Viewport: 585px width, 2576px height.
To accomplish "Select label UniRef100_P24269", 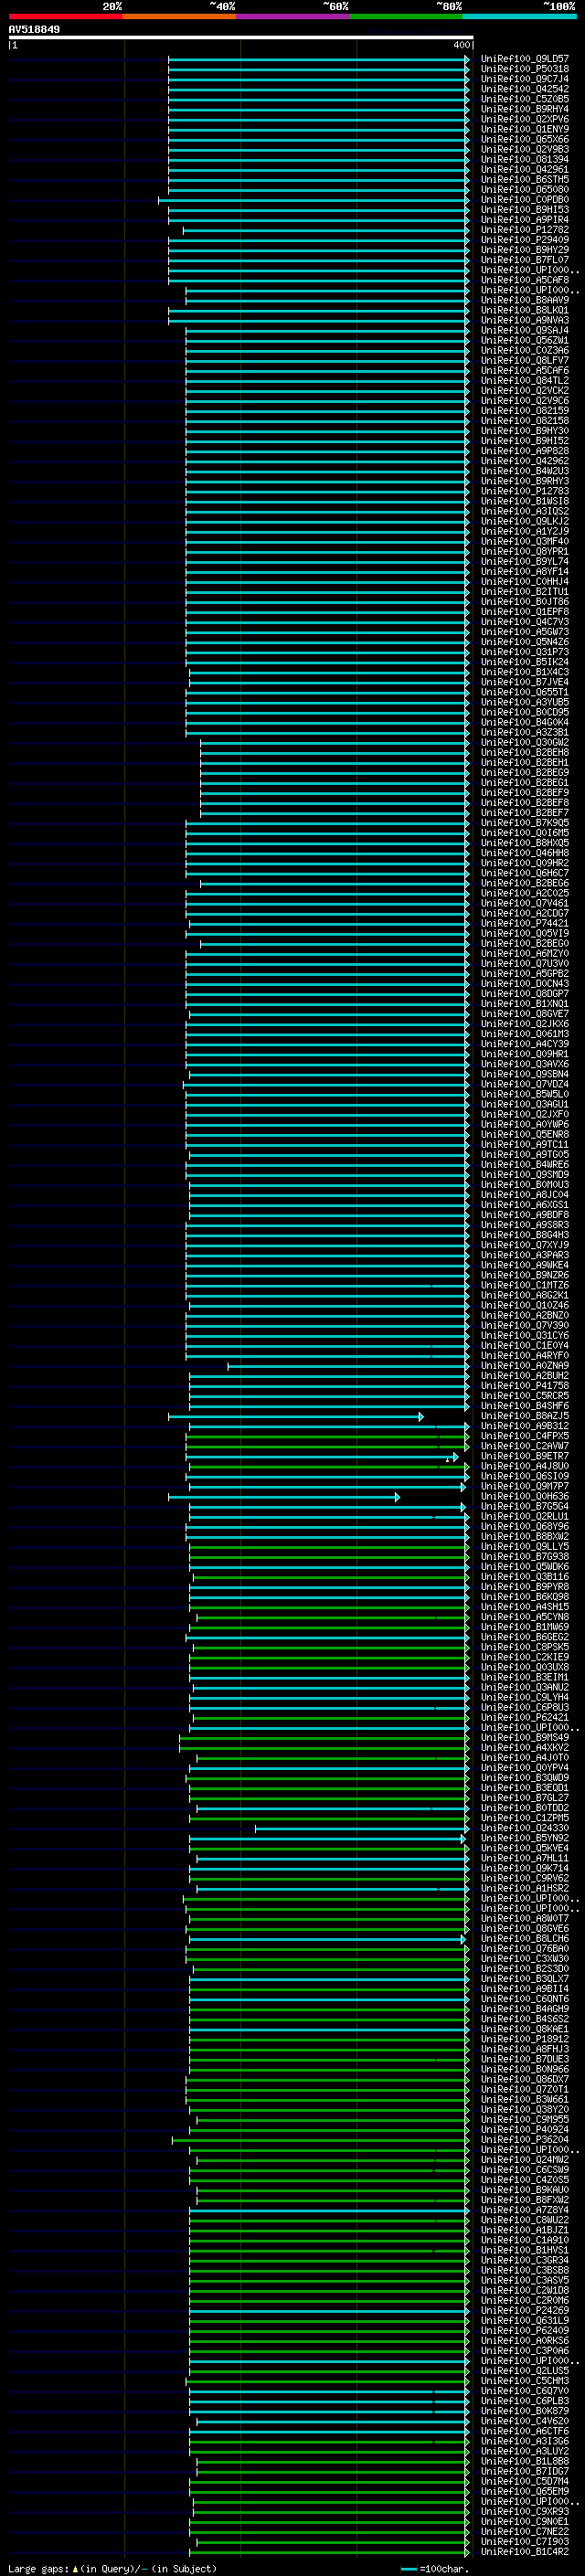I will [x=524, y=2311].
